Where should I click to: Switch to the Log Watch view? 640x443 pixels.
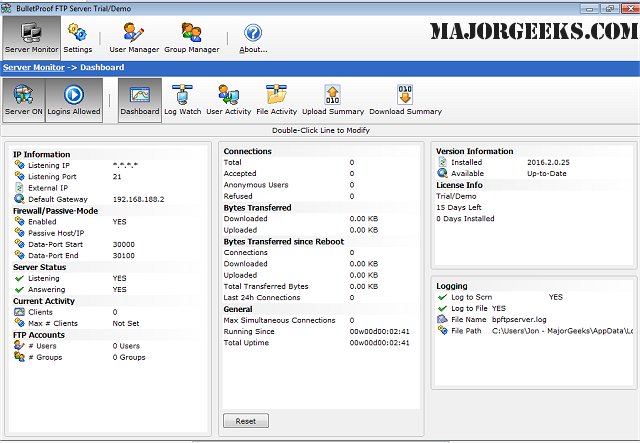point(182,100)
